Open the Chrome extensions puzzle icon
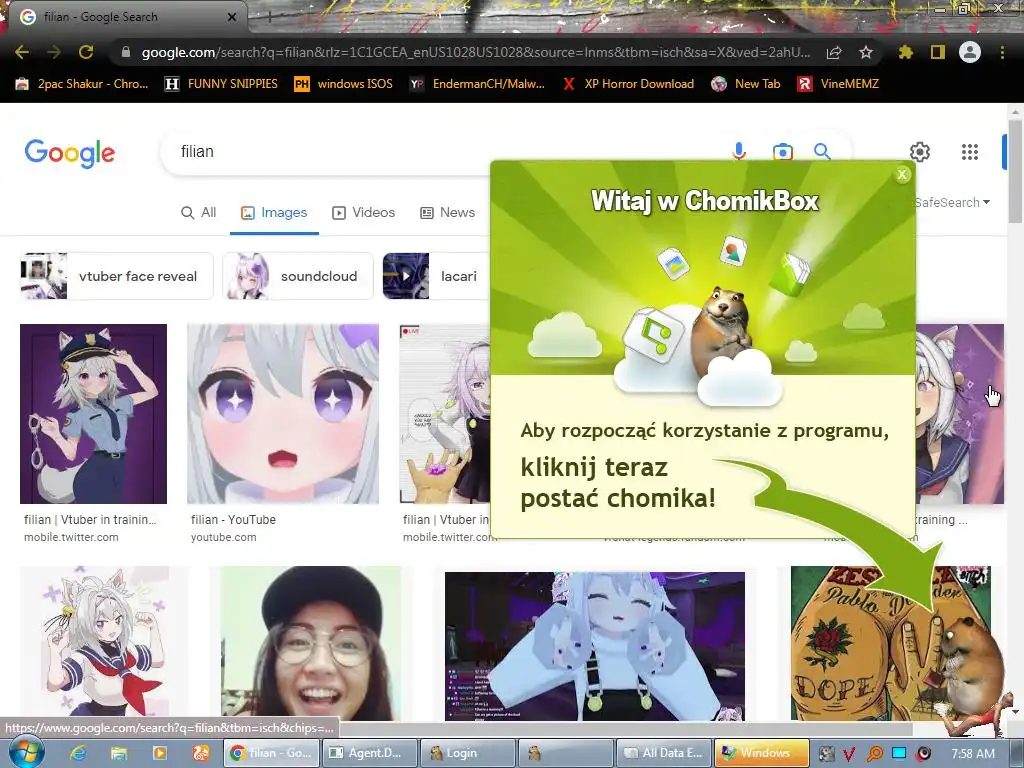This screenshot has height=768, width=1024. [x=905, y=52]
